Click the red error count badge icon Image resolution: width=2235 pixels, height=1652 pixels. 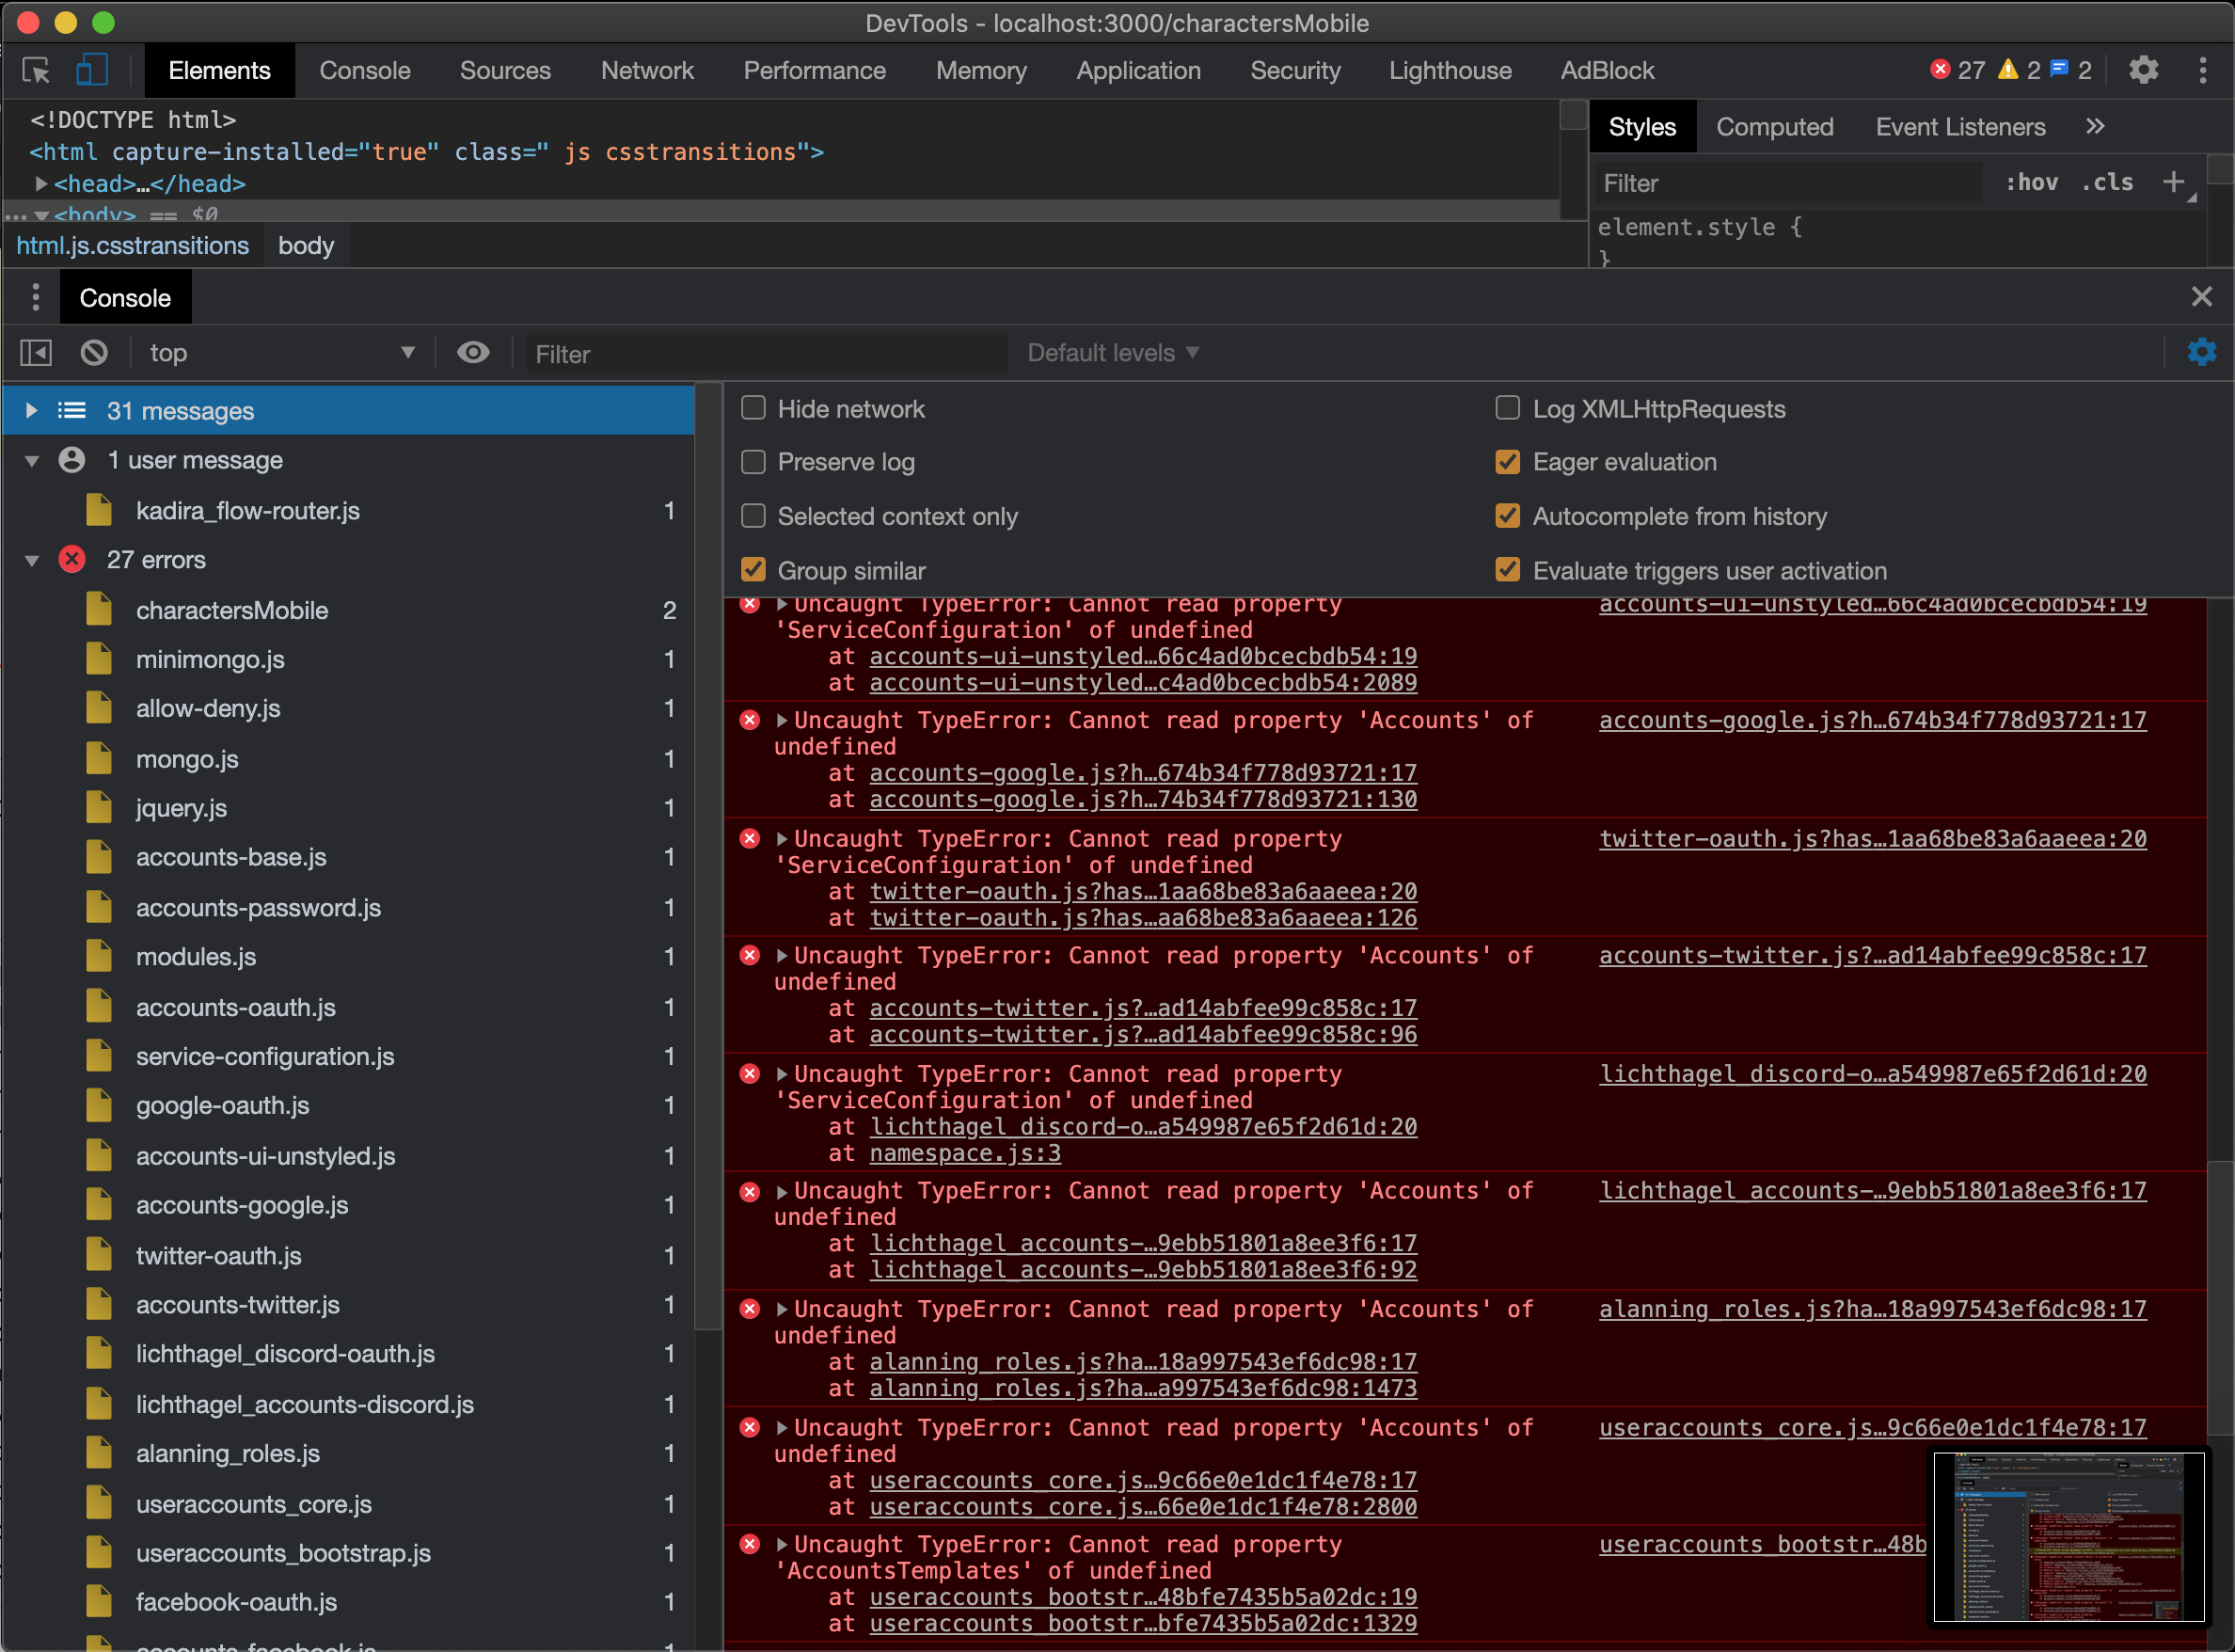(1940, 69)
